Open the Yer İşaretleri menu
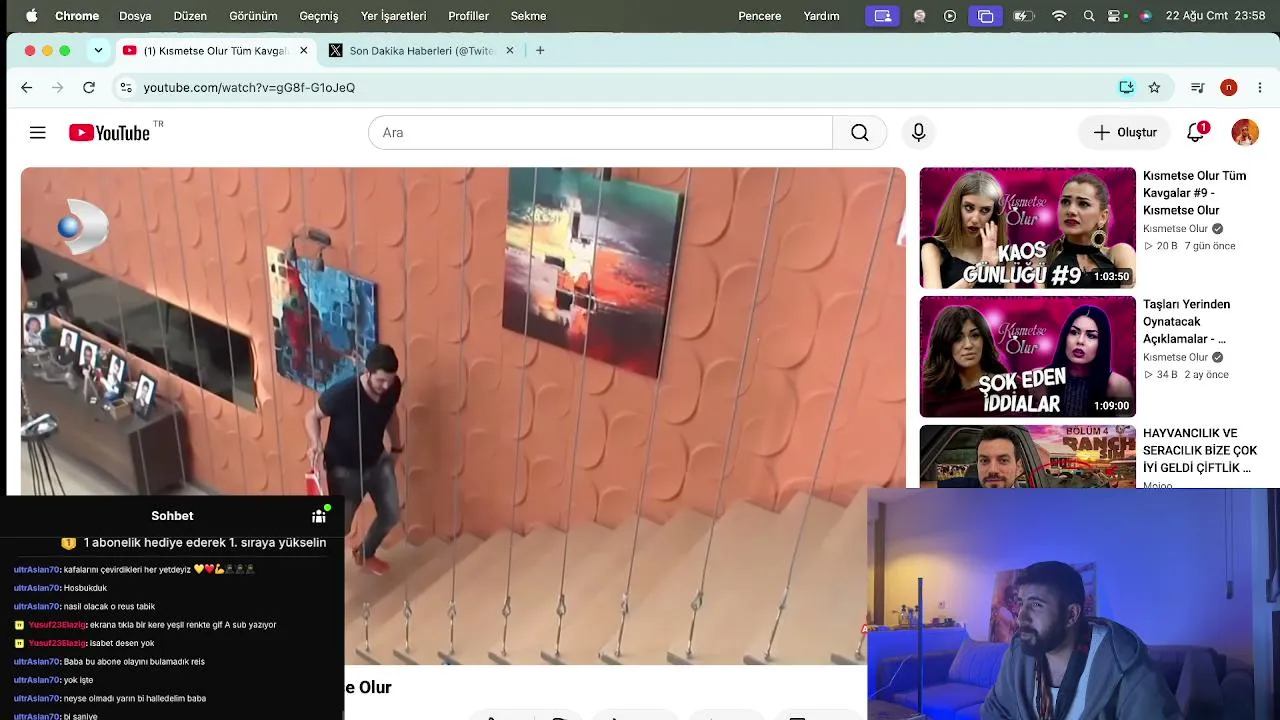The width and height of the screenshot is (1280, 720). pos(393,16)
